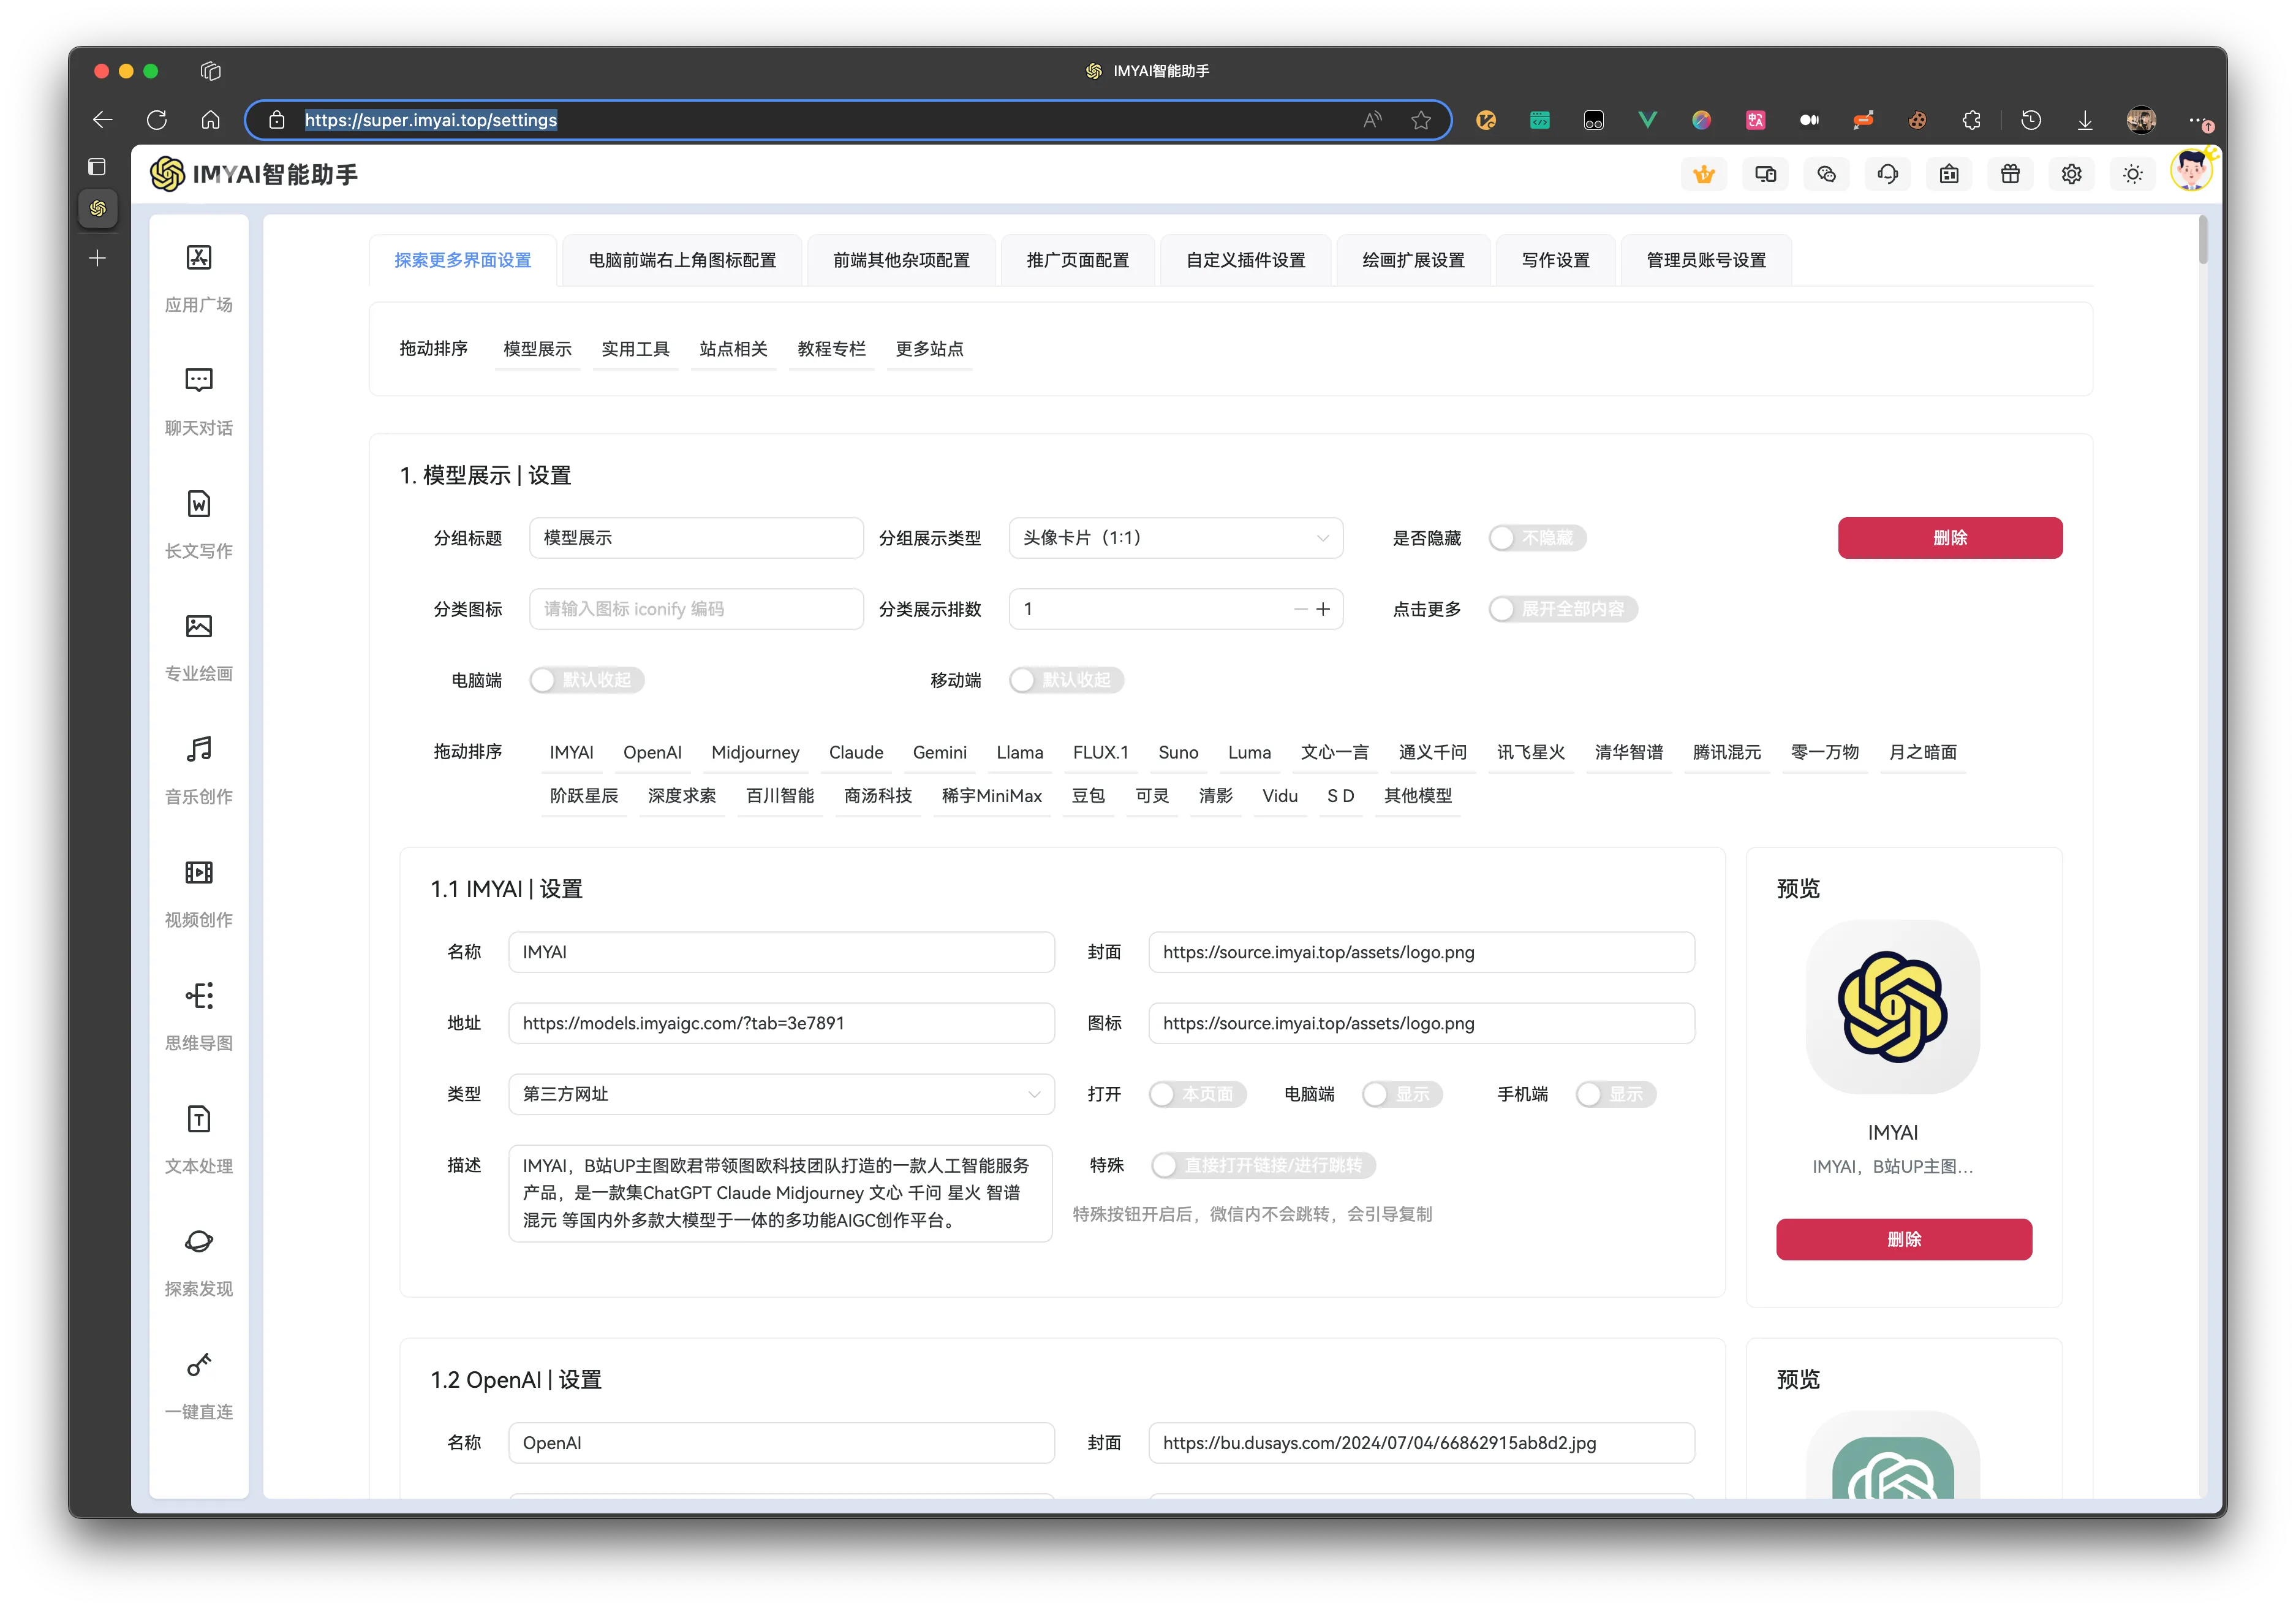The image size is (2296, 1609).
Task: Toggle the 打开 本页面 switch
Action: 1197,1094
